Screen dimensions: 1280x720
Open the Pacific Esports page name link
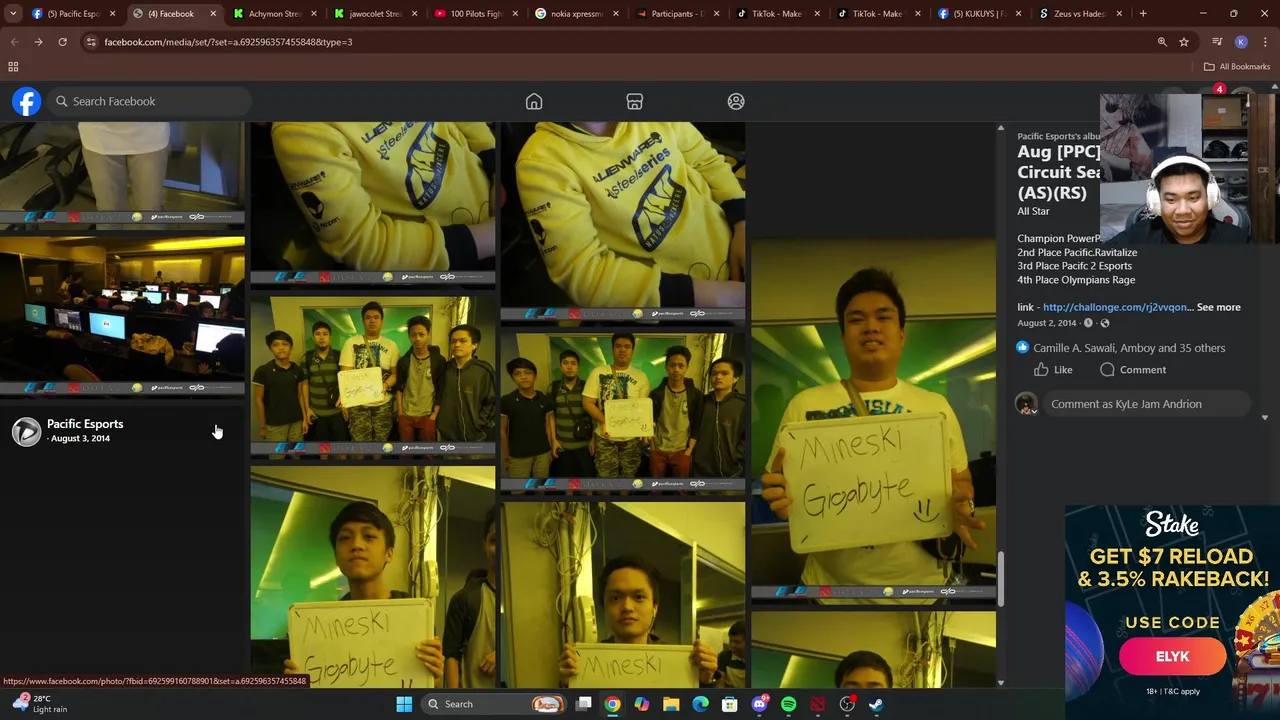[x=85, y=424]
